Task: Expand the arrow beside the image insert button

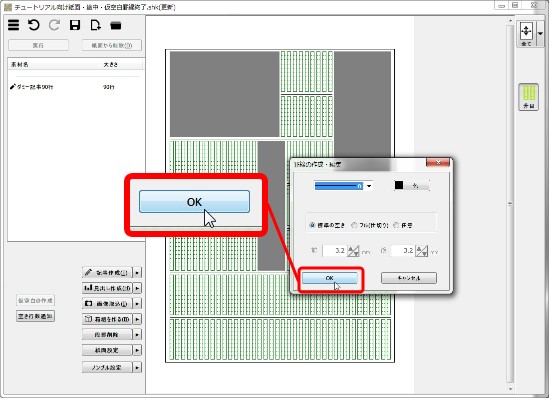Action: click(x=137, y=303)
